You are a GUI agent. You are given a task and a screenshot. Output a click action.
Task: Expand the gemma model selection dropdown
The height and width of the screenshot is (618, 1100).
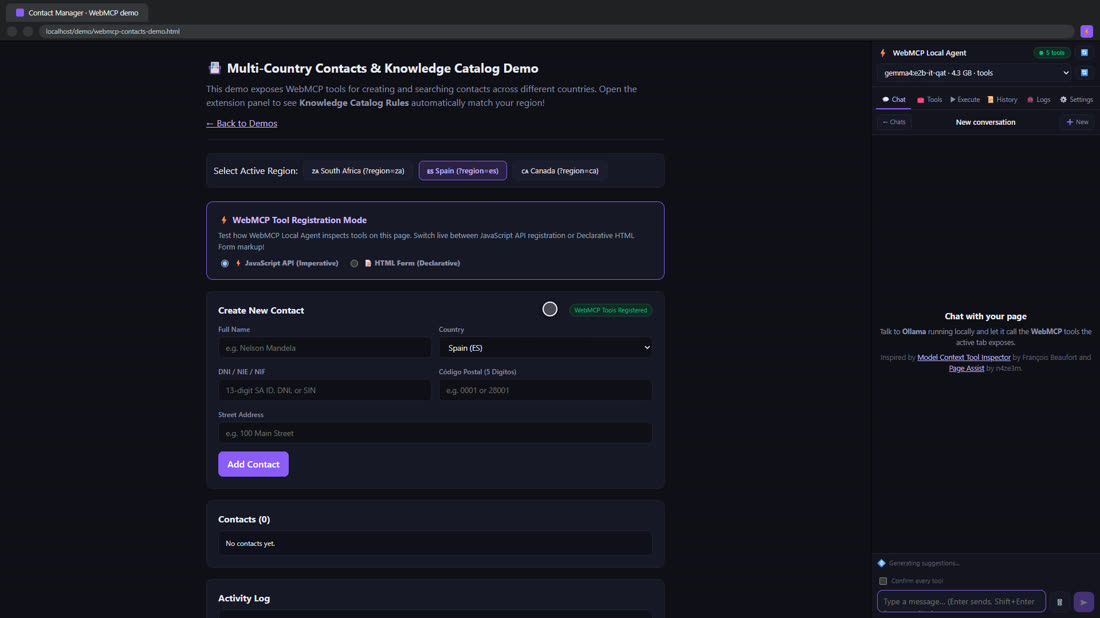pyautogui.click(x=976, y=73)
